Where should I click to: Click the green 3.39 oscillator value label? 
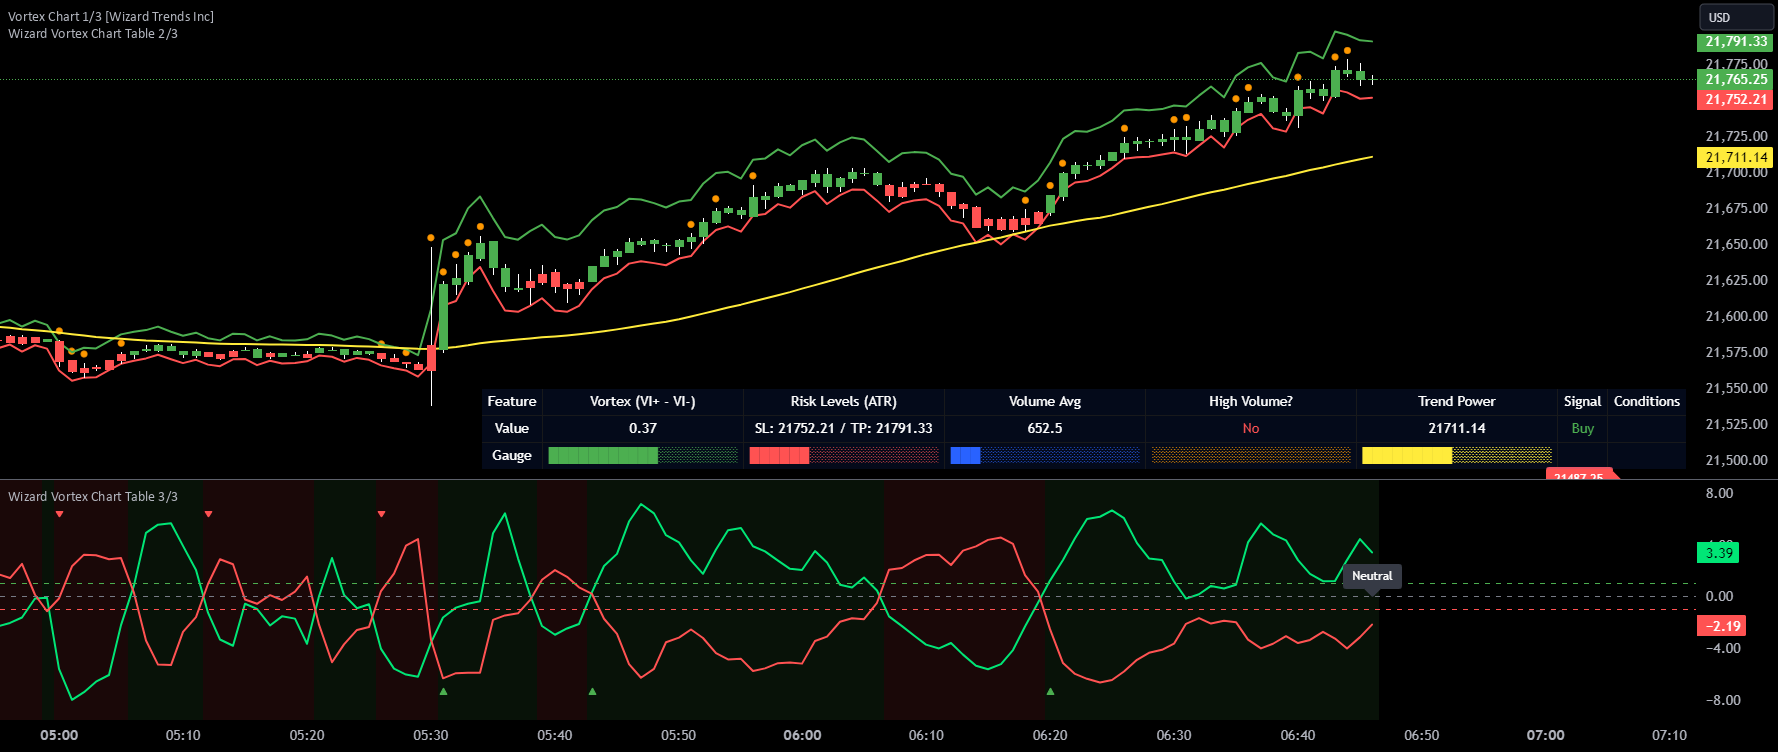[x=1719, y=553]
